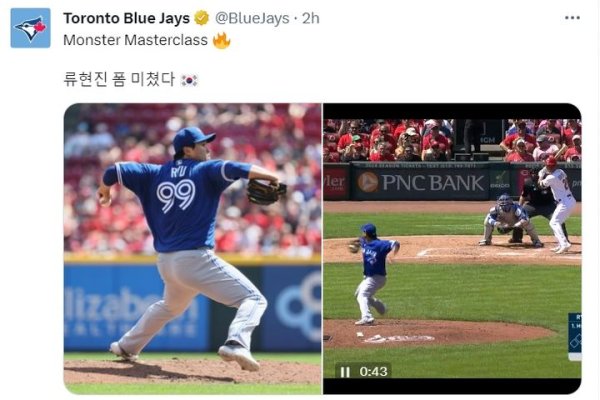This screenshot has height=400, width=600.
Task: Open the Toronto Blue Jays display name
Action: pos(126,18)
